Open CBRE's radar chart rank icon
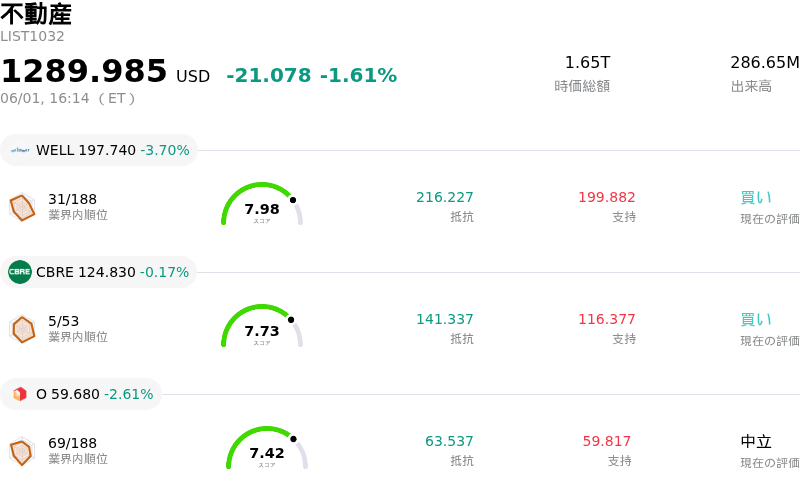The width and height of the screenshot is (800, 488). [22, 330]
